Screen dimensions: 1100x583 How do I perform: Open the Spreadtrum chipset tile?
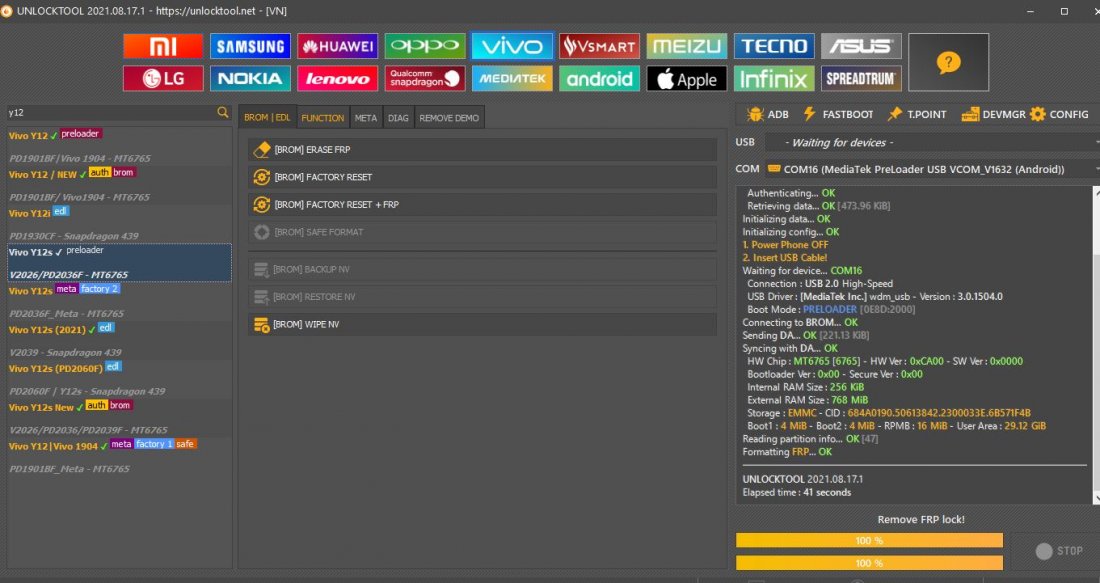point(861,79)
